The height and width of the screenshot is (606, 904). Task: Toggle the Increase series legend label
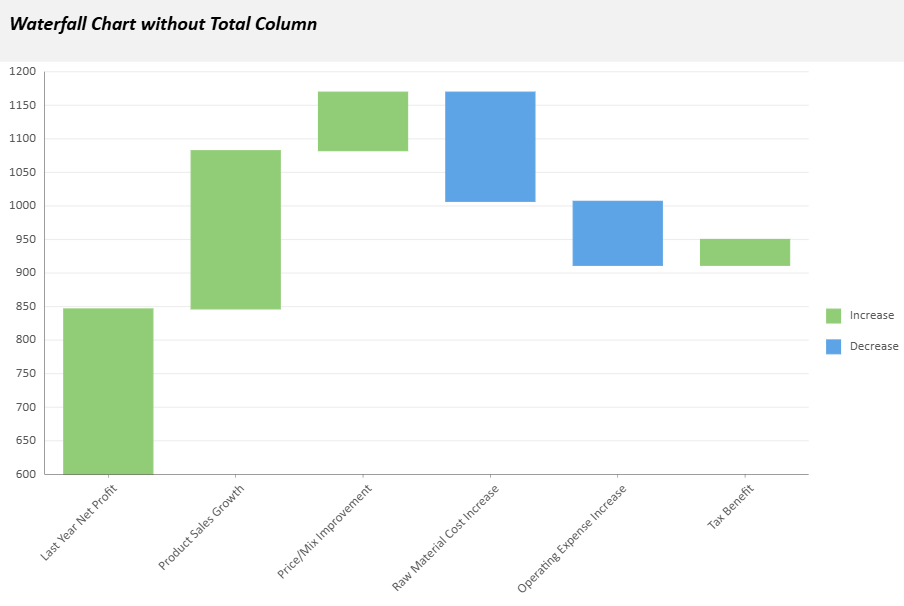871,316
